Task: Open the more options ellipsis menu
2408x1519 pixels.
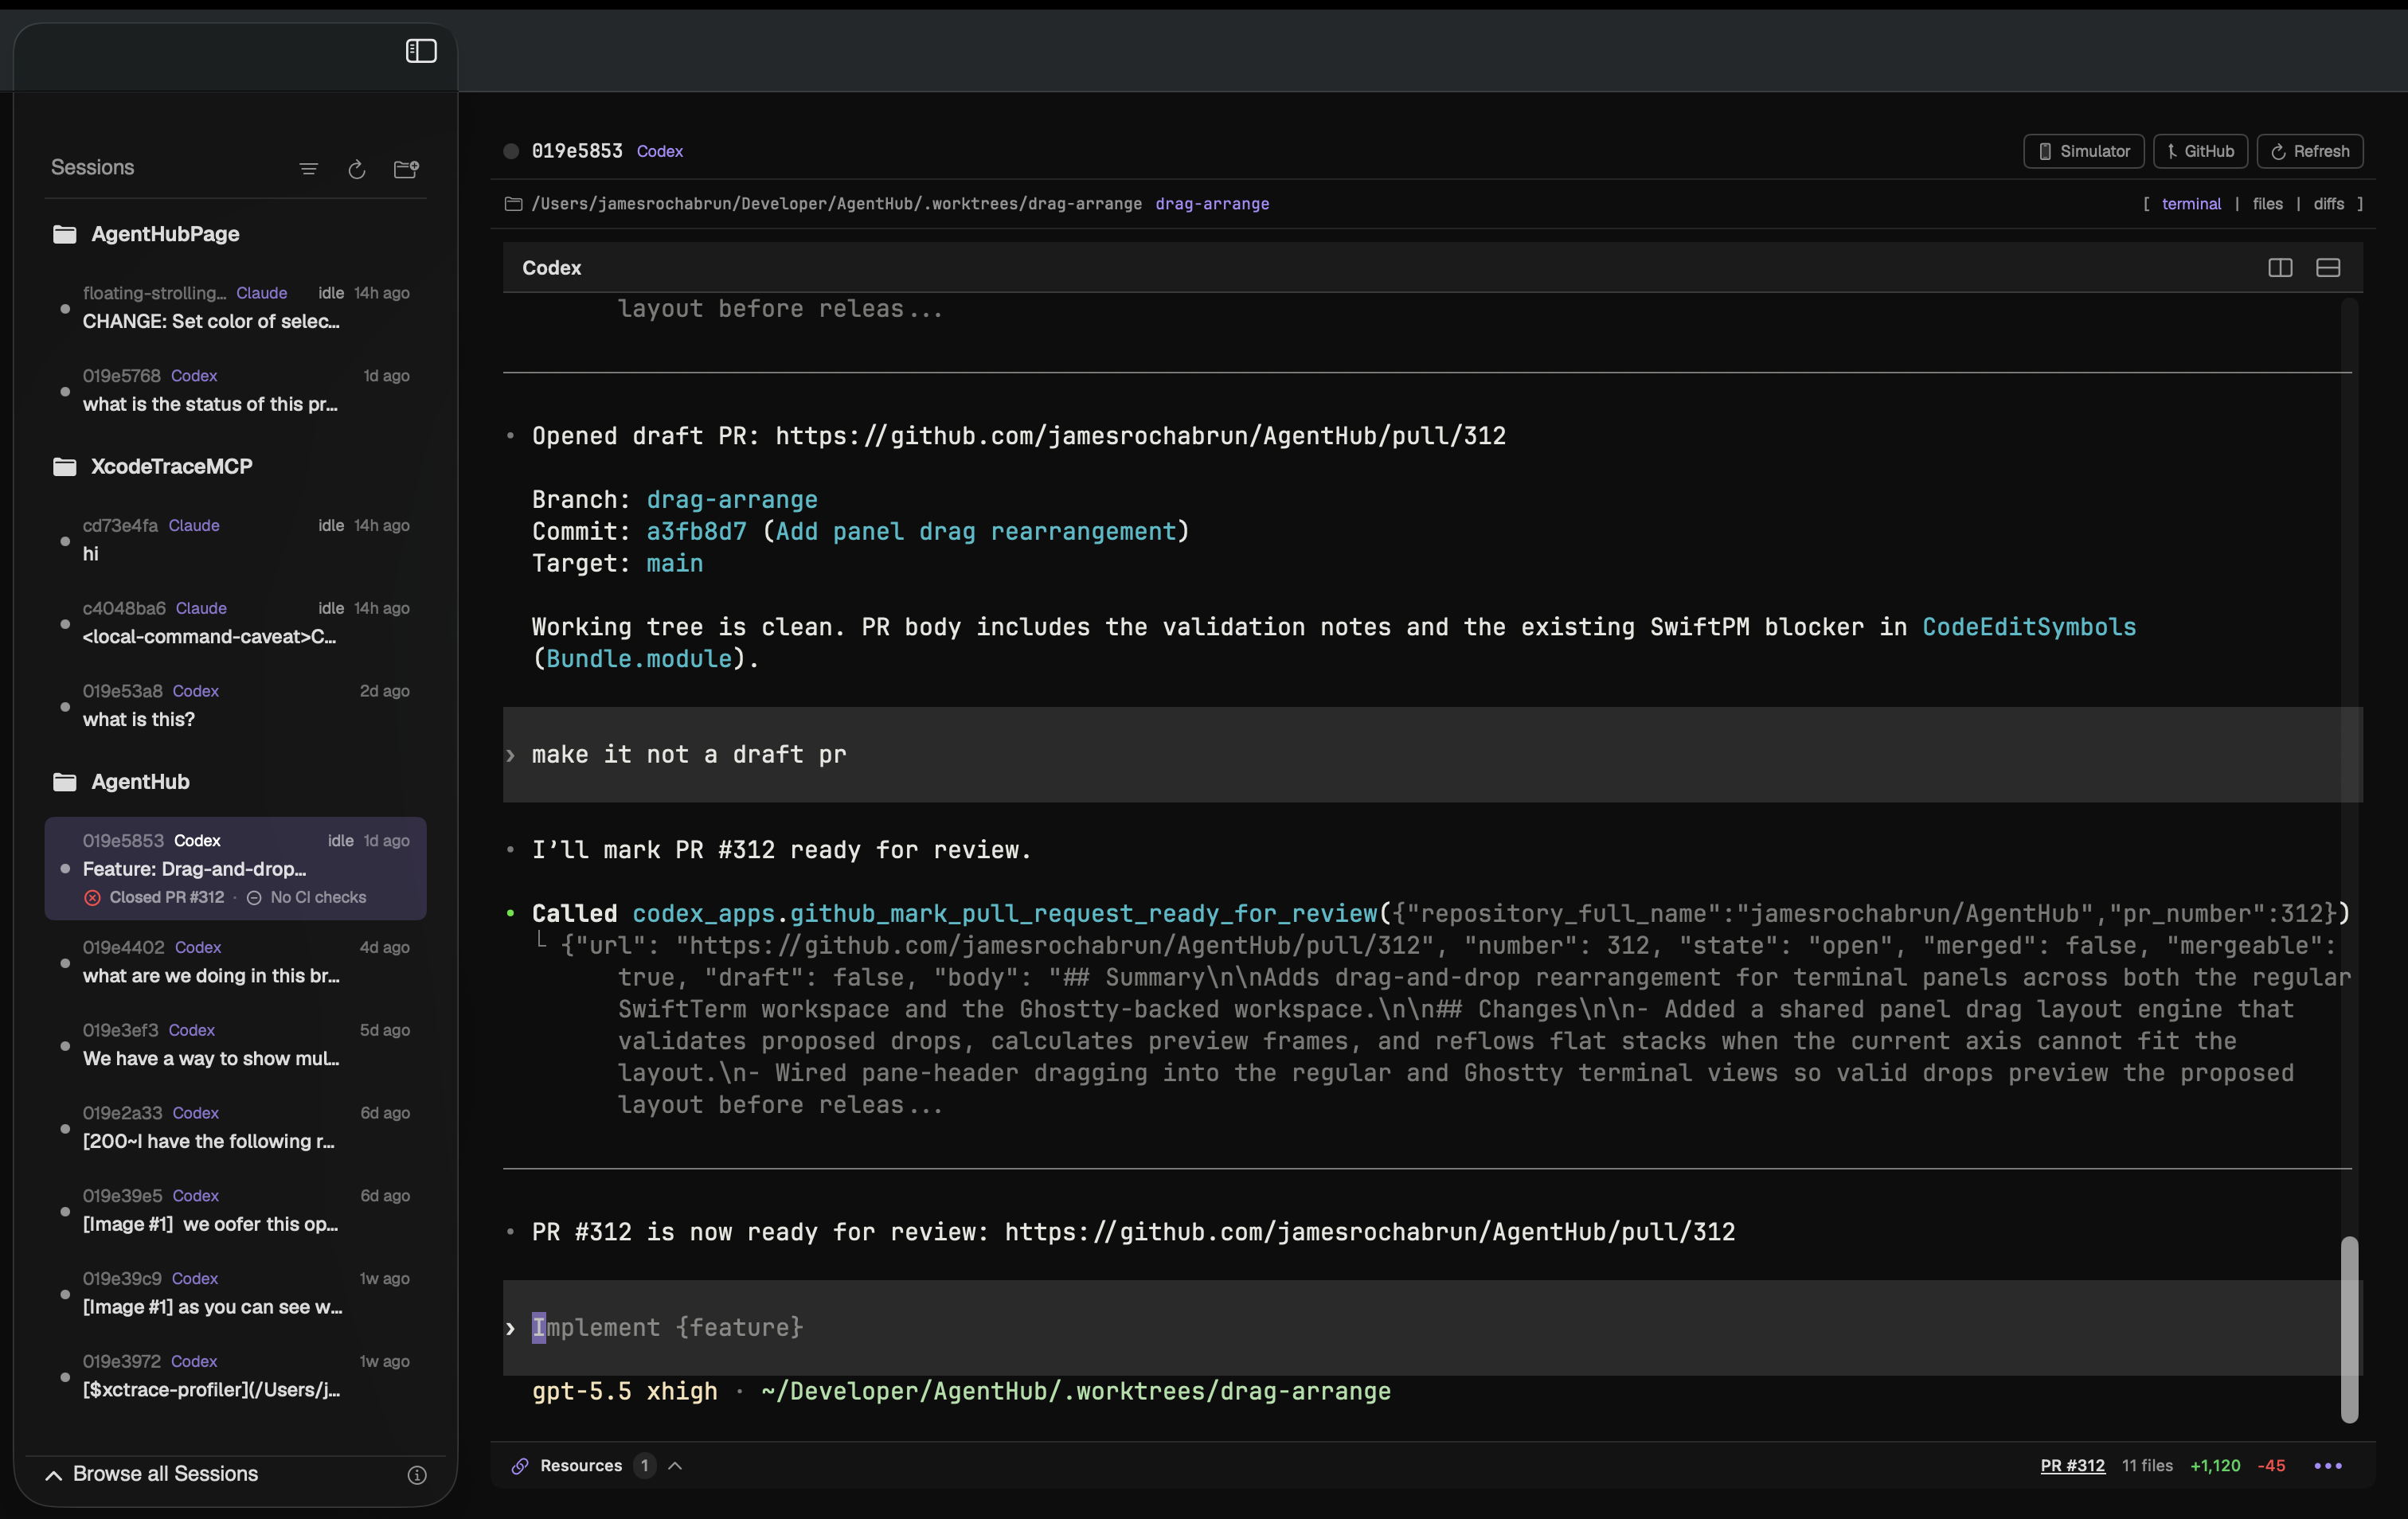Action: pos(2328,1466)
